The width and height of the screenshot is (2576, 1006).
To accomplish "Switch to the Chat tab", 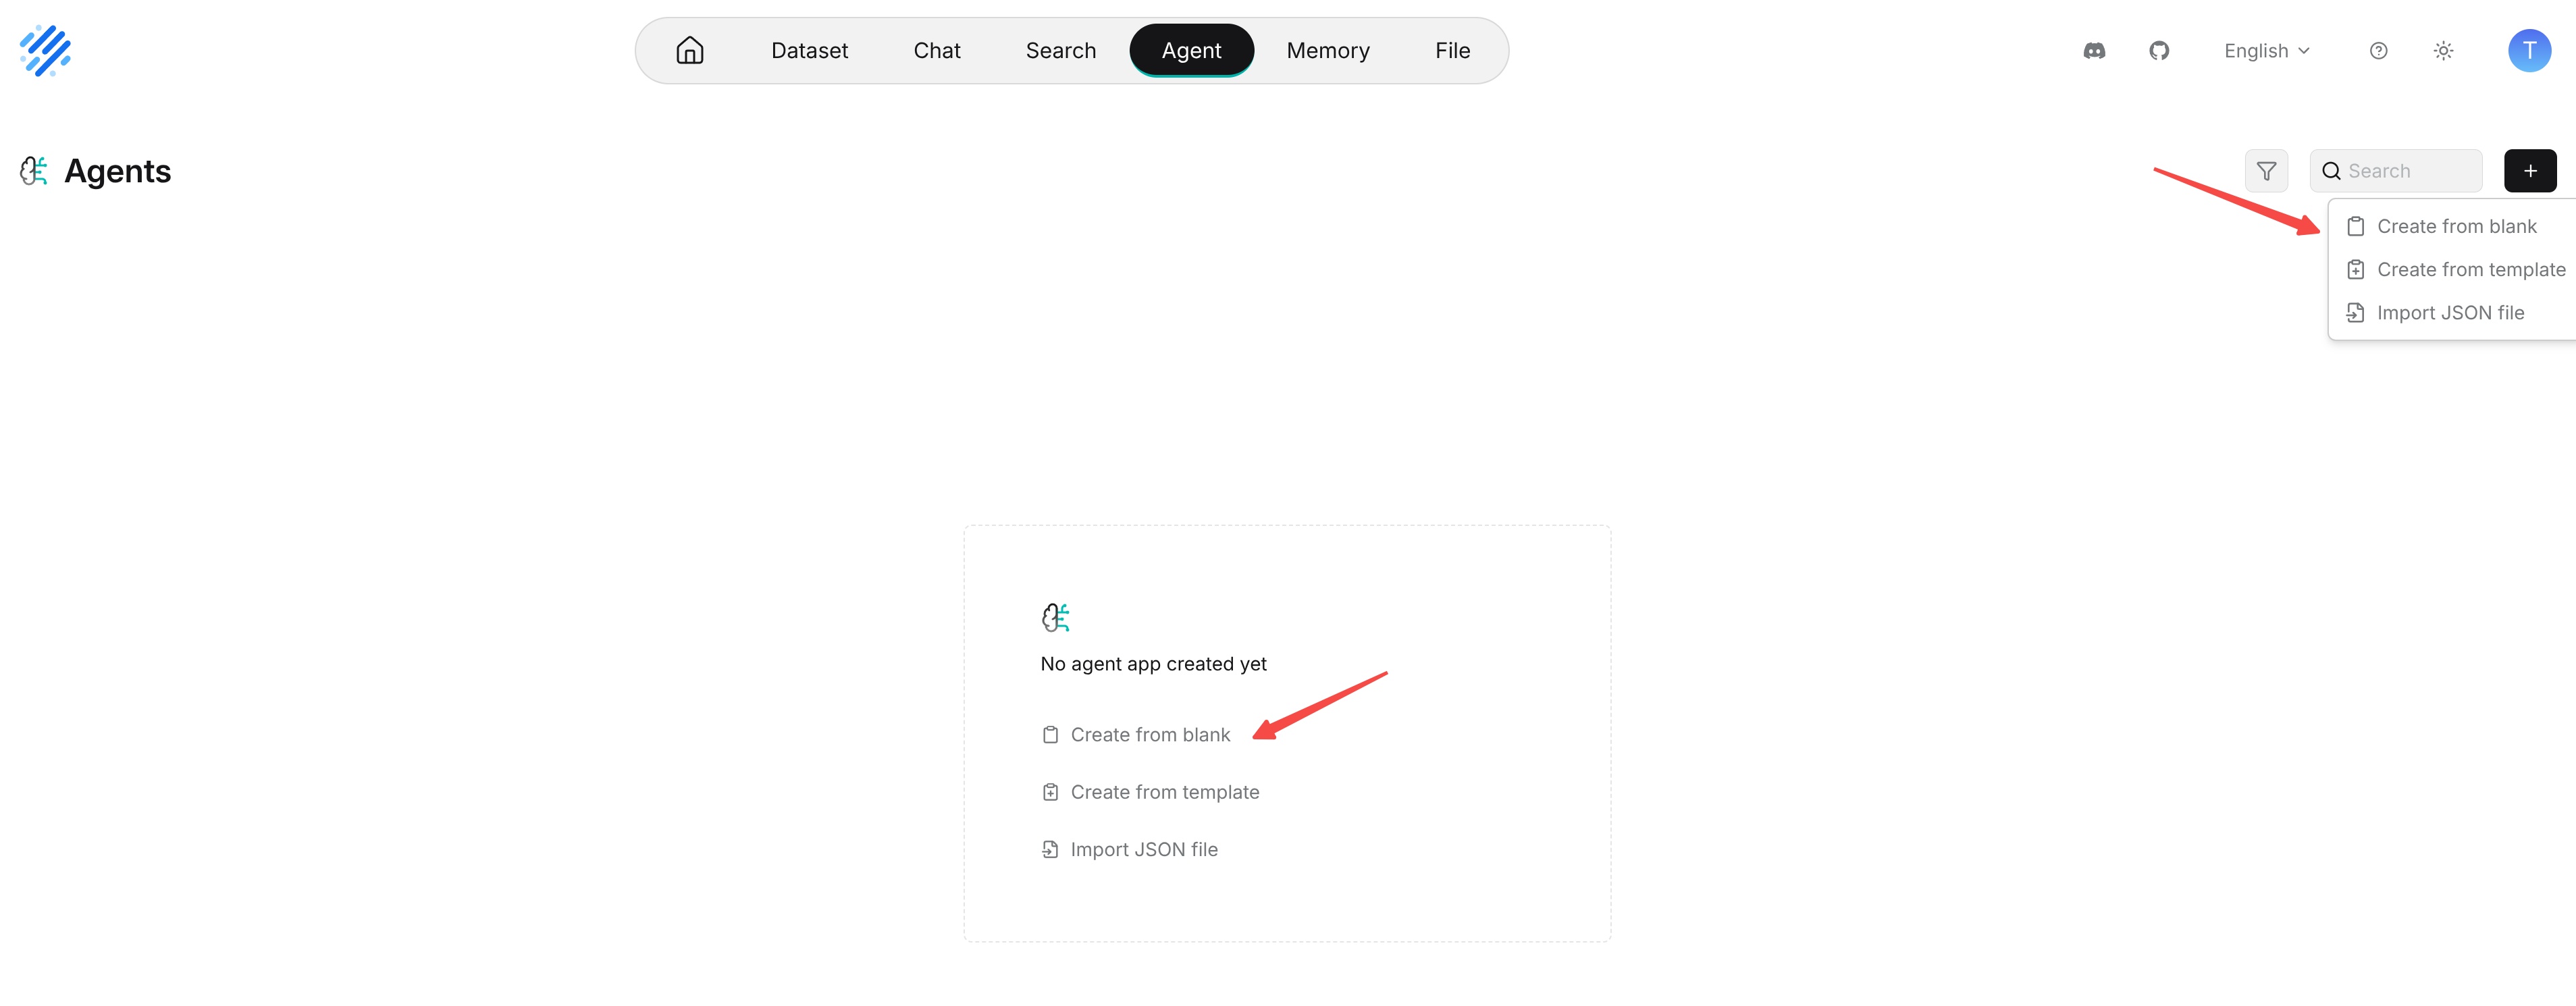I will click(937, 50).
